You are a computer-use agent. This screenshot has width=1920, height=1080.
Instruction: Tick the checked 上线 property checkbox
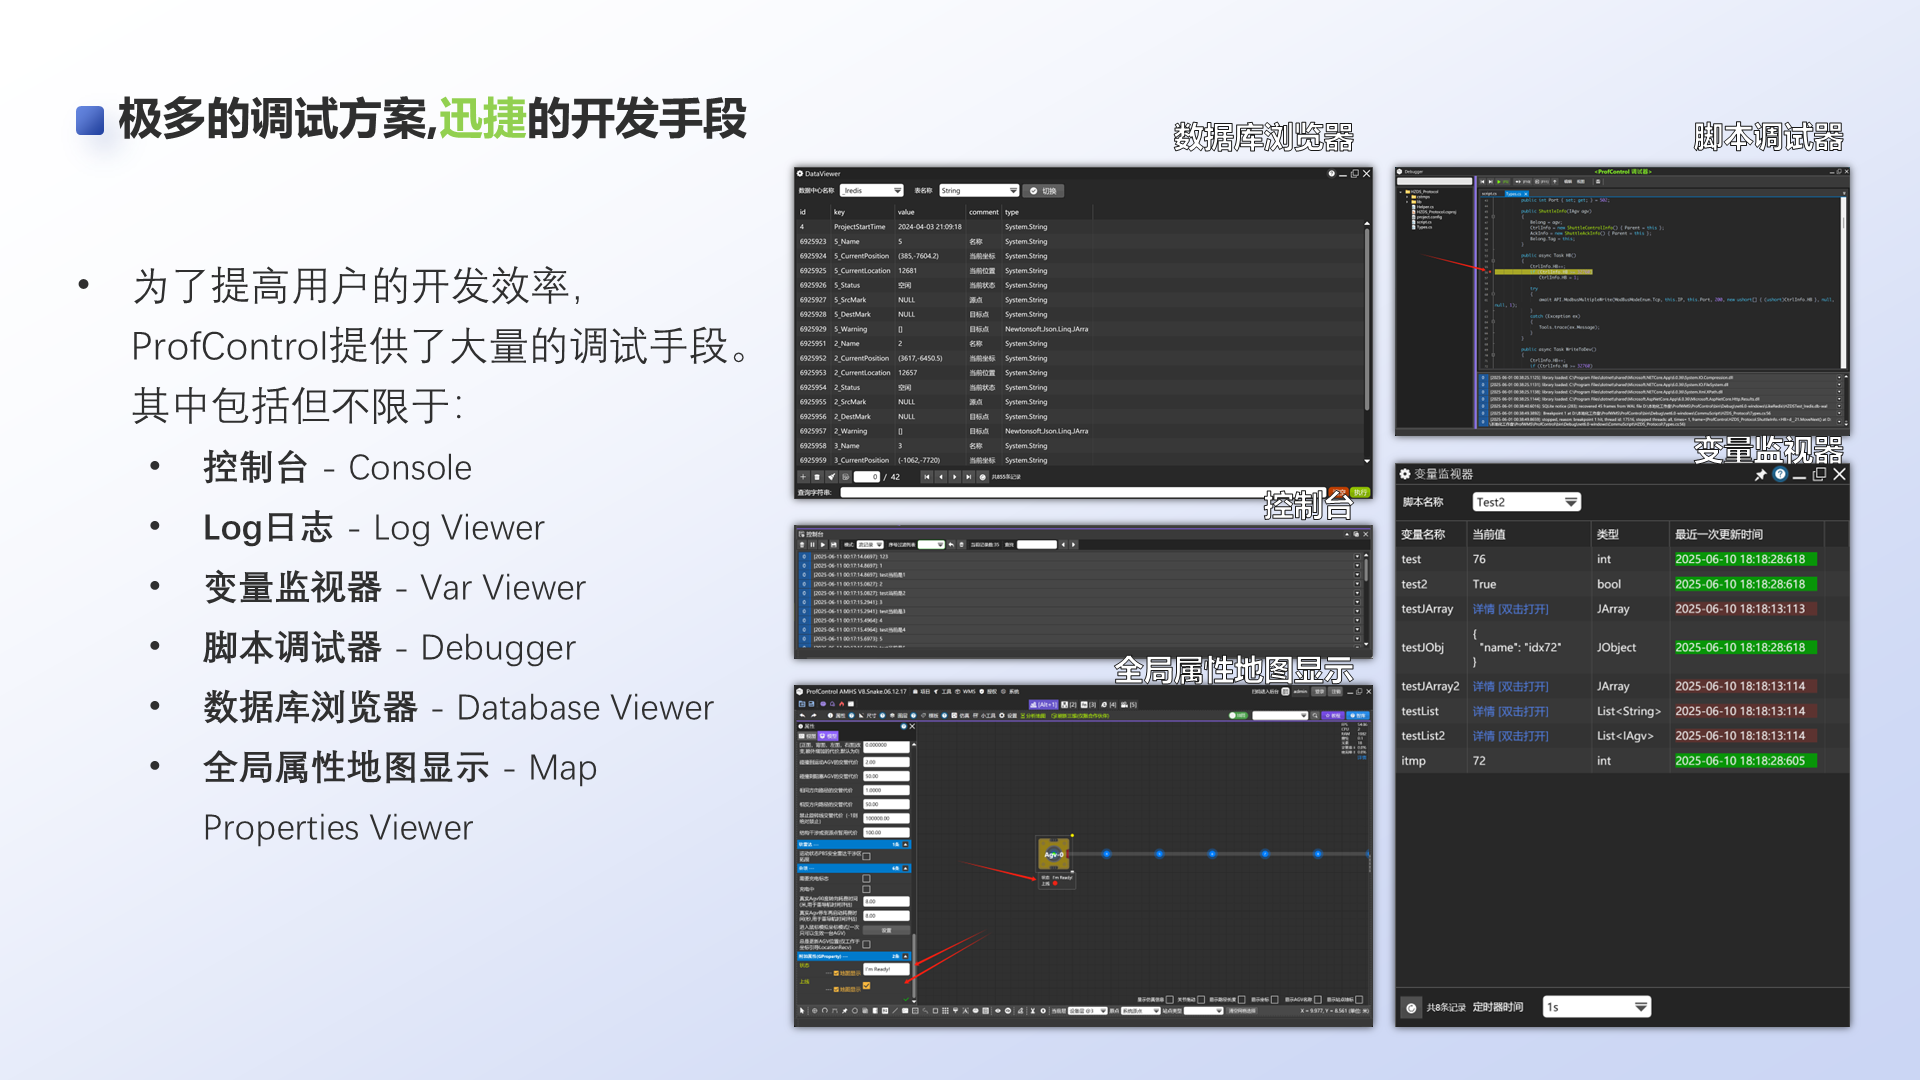click(866, 985)
